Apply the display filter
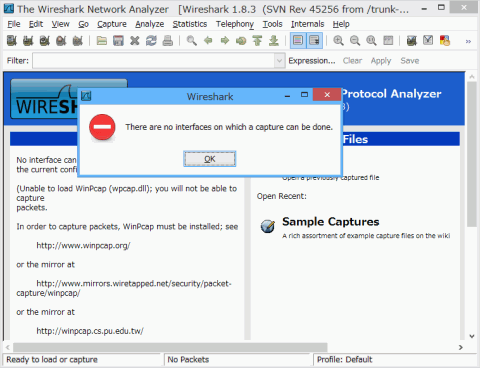Image resolution: width=480 pixels, height=368 pixels. click(381, 61)
